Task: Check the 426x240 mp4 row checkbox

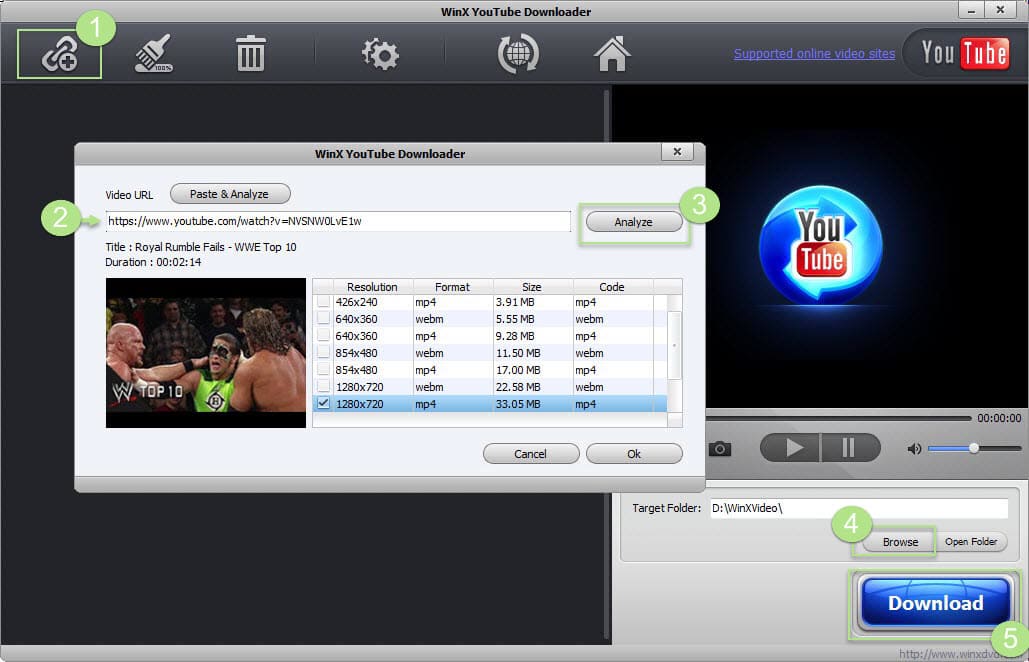Action: tap(324, 302)
